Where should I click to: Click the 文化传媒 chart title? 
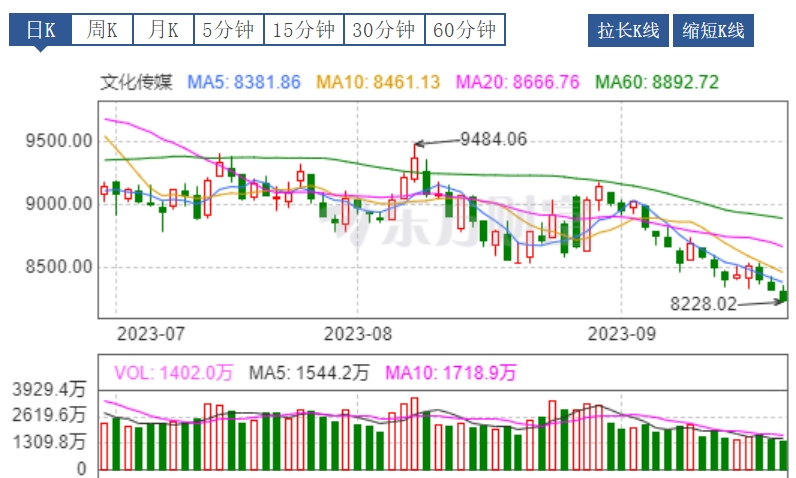(139, 82)
